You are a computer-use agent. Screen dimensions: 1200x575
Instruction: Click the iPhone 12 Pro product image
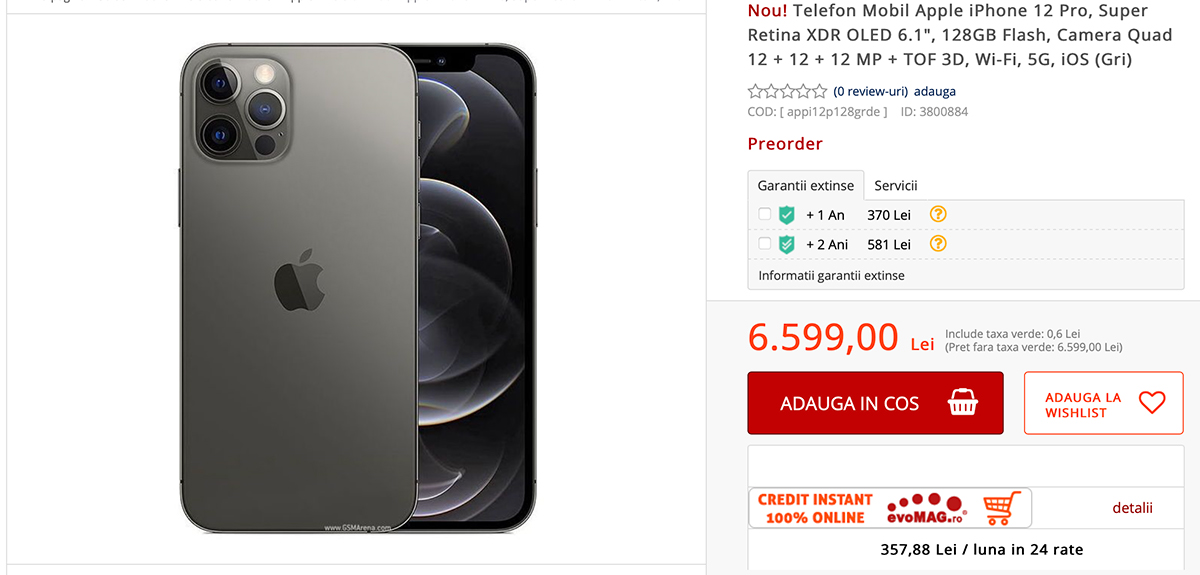[357, 288]
